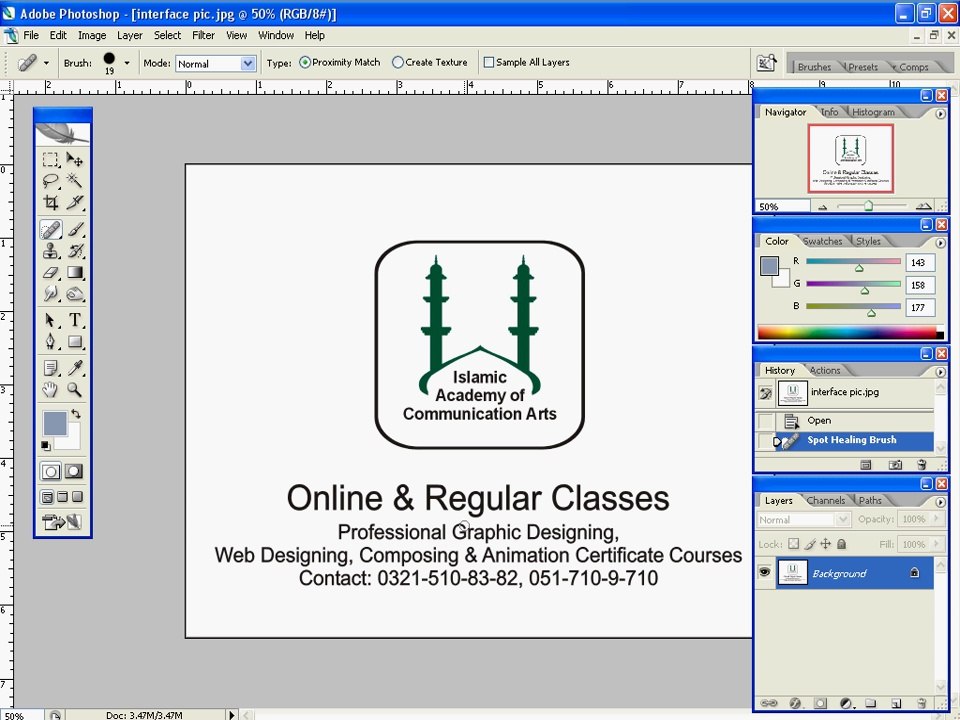This screenshot has height=720, width=960.
Task: Select the Crop tool
Action: [x=51, y=202]
